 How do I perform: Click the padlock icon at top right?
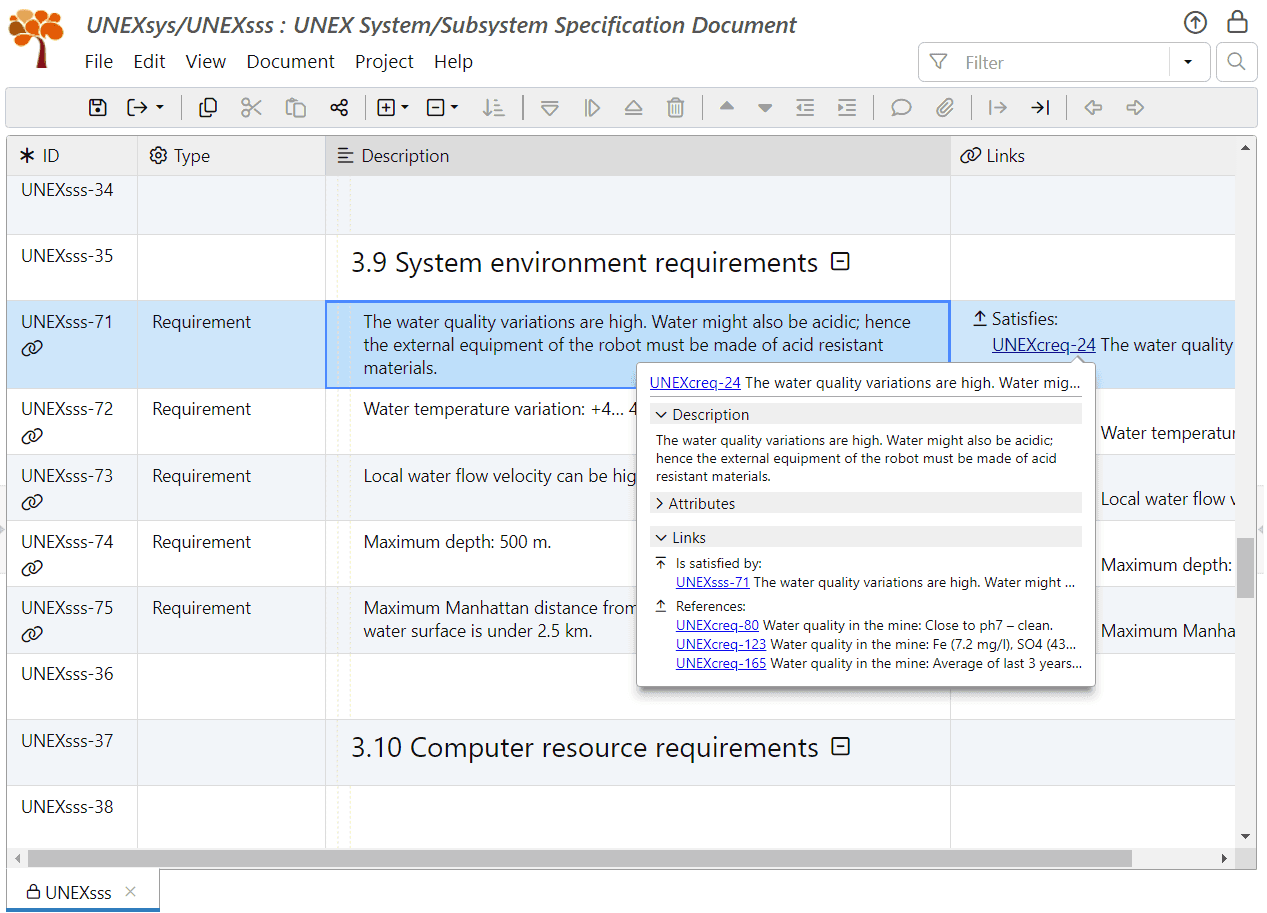click(1237, 22)
